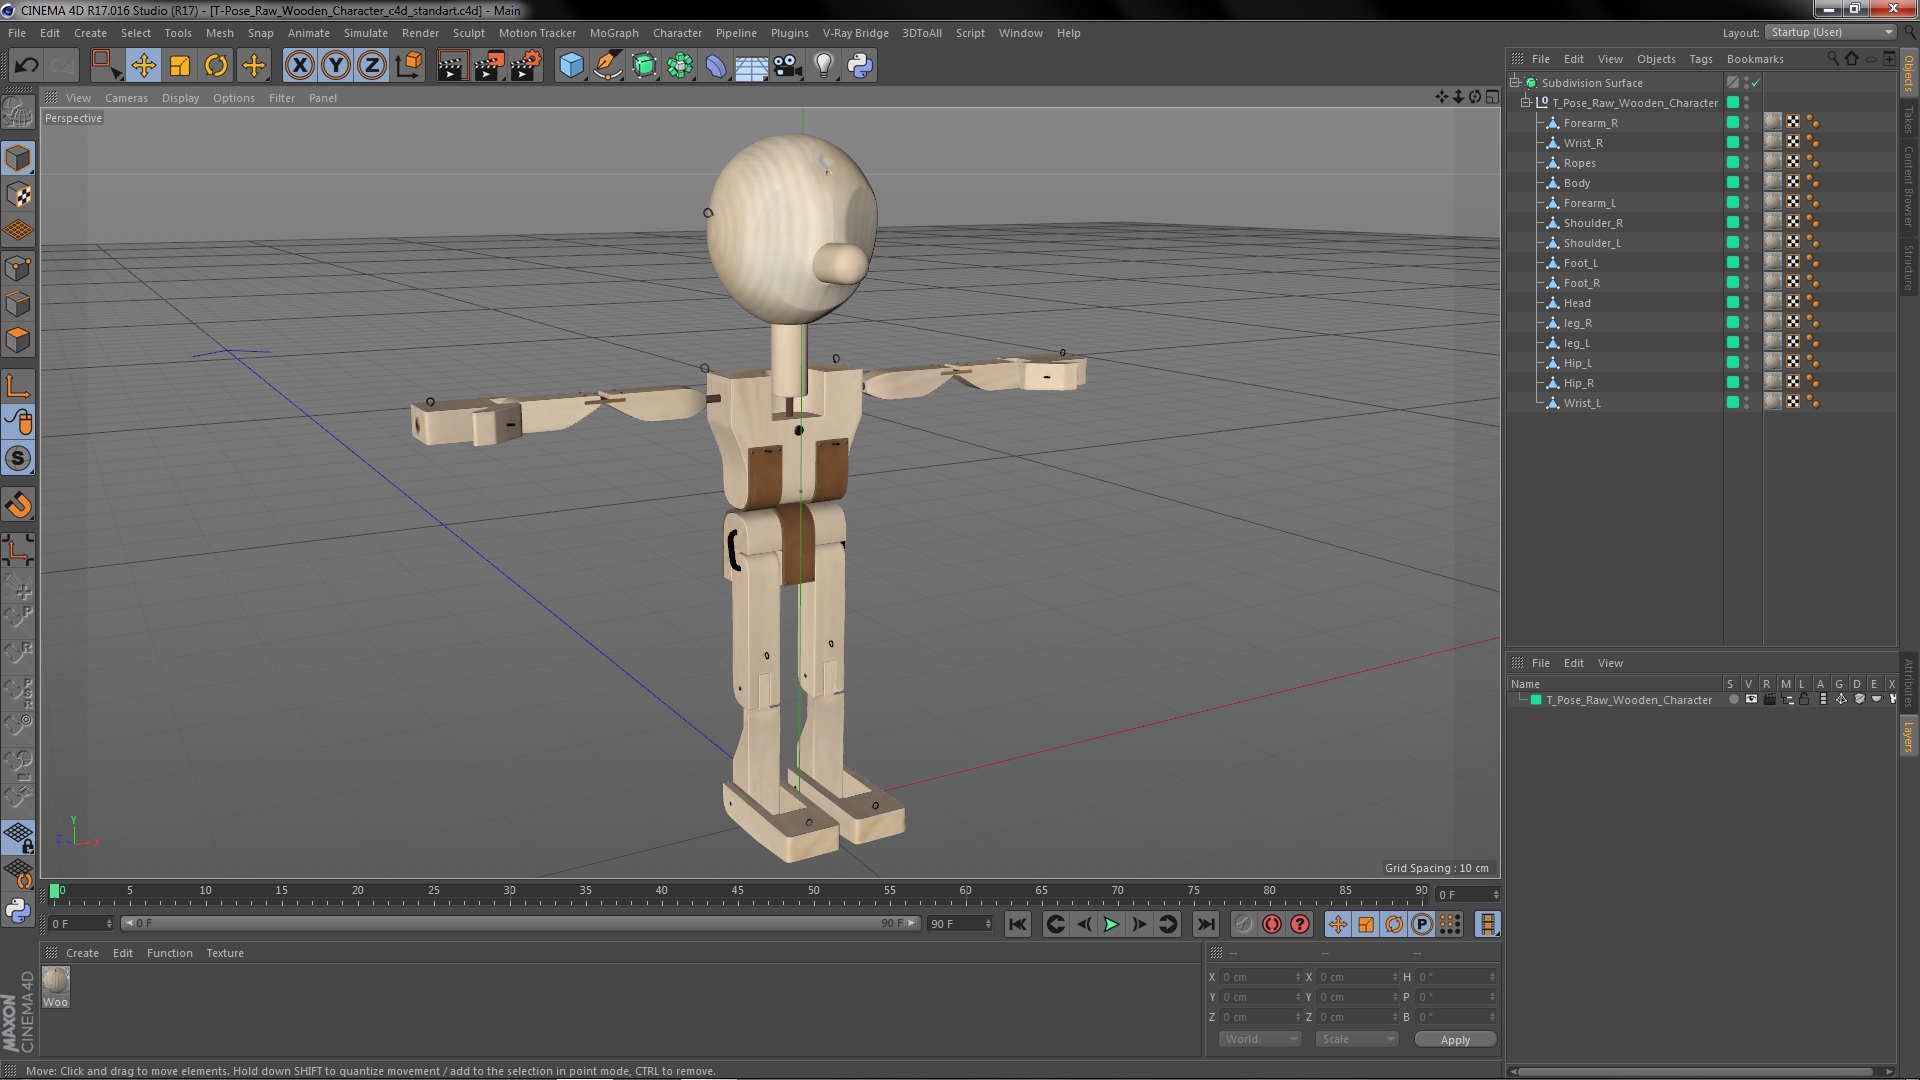Open viewport Display menu
This screenshot has height=1080, width=1920.
(x=180, y=98)
